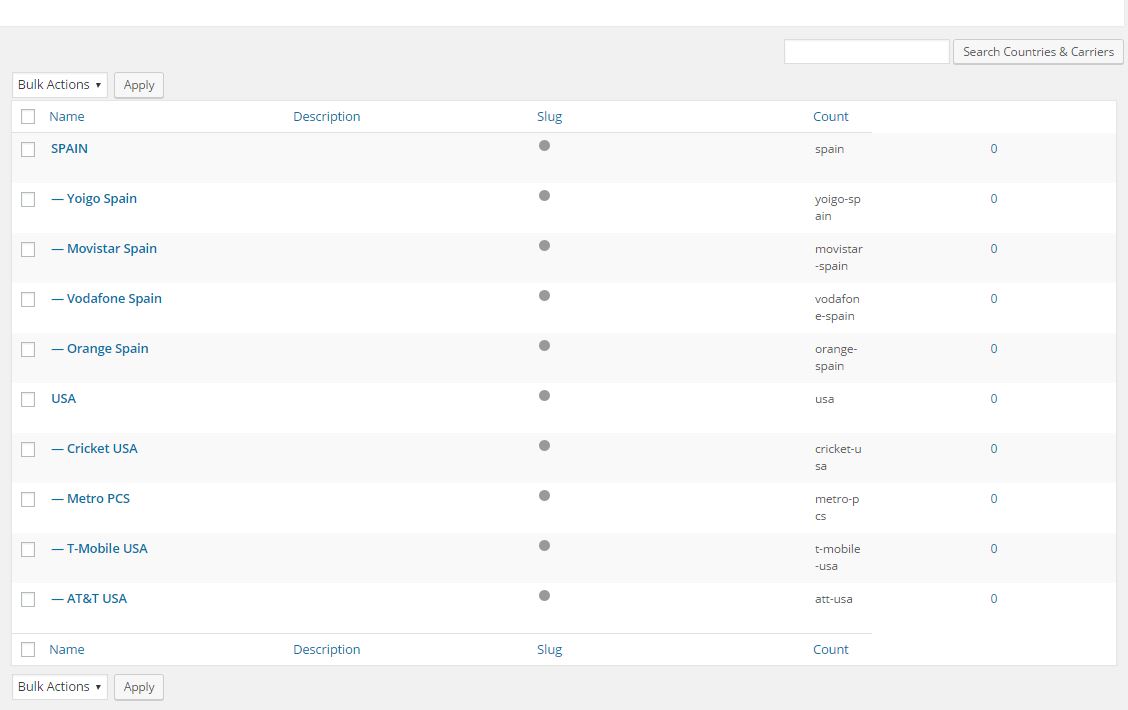Sort by Slug in table footer
Image resolution: width=1128 pixels, height=710 pixels.
tap(550, 650)
